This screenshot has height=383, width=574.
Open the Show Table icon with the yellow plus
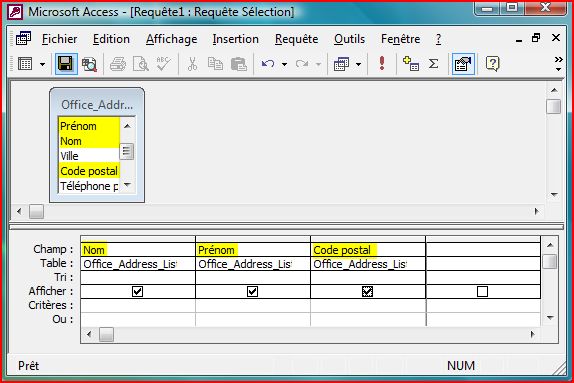pos(410,64)
